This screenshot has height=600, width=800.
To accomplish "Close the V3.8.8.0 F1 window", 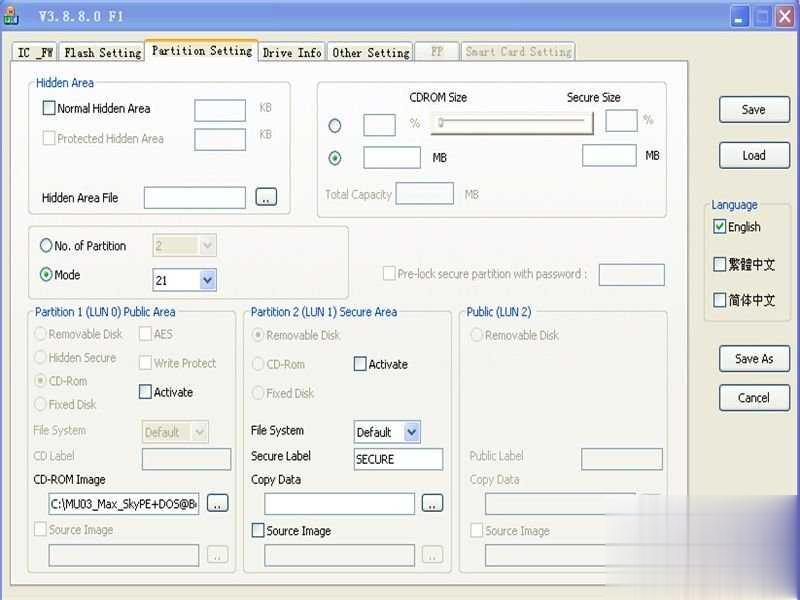I will coord(785,16).
